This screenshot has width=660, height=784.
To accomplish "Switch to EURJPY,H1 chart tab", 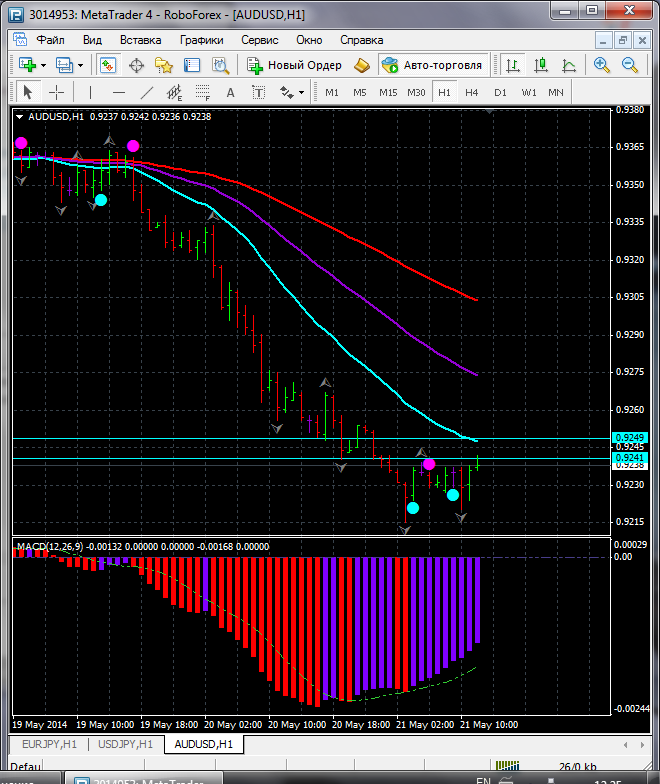I will (x=49, y=744).
